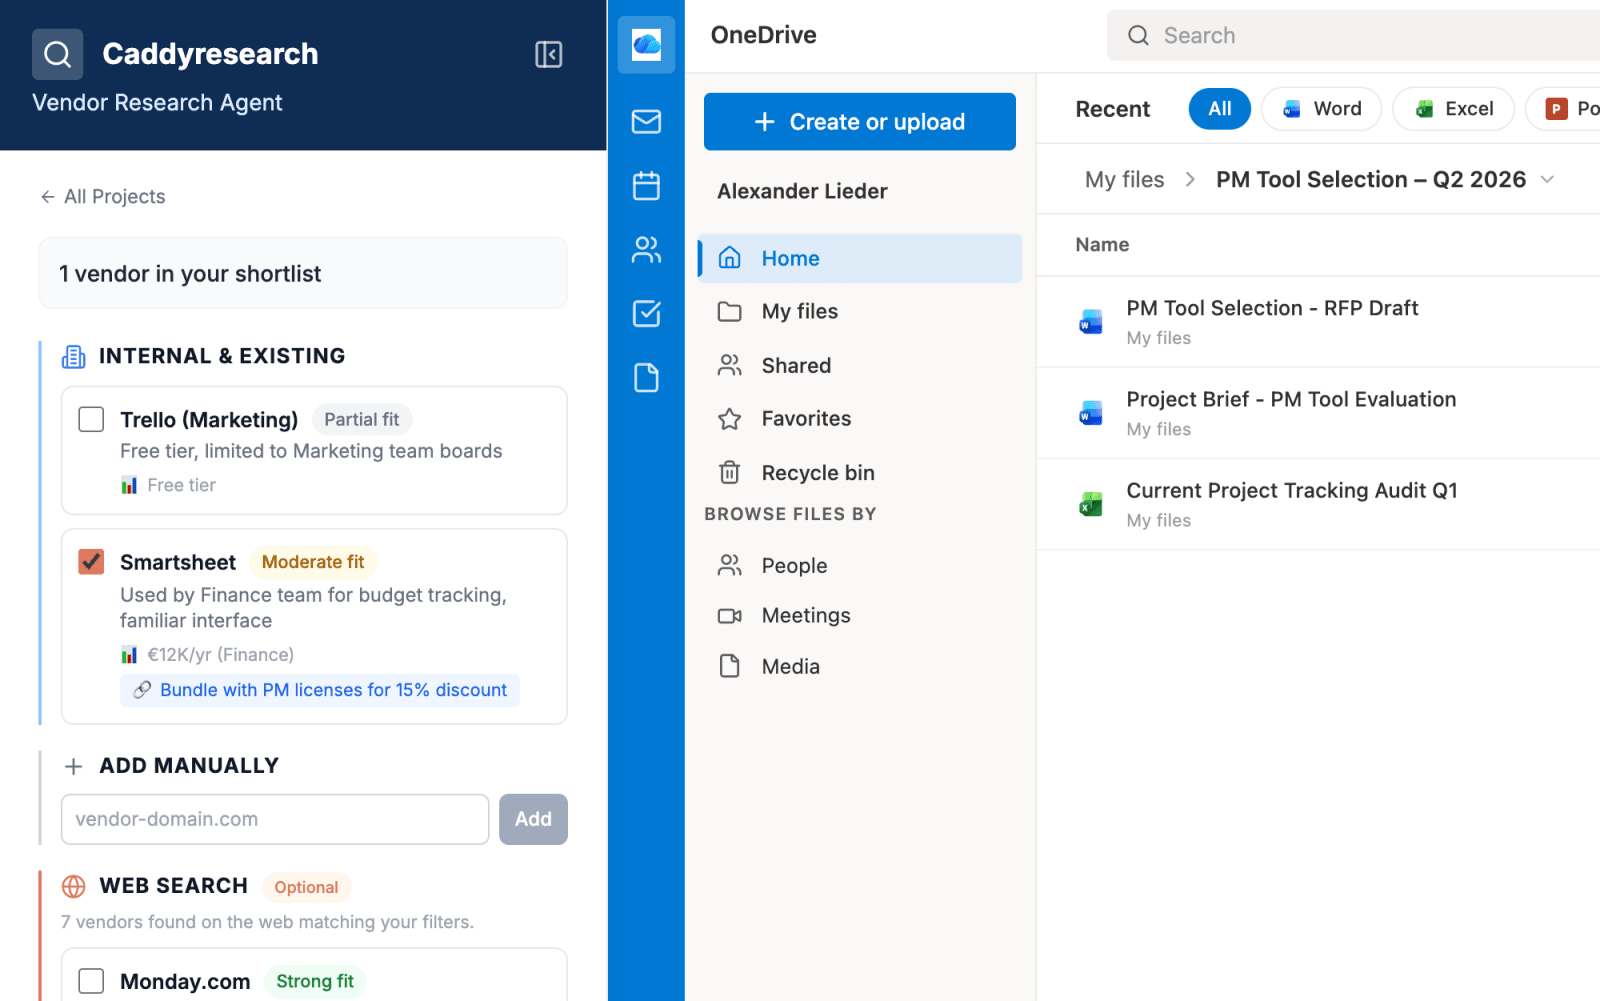Click the Strong fit badge on Monday.com
The height and width of the screenshot is (1001, 1600).
pyautogui.click(x=315, y=982)
